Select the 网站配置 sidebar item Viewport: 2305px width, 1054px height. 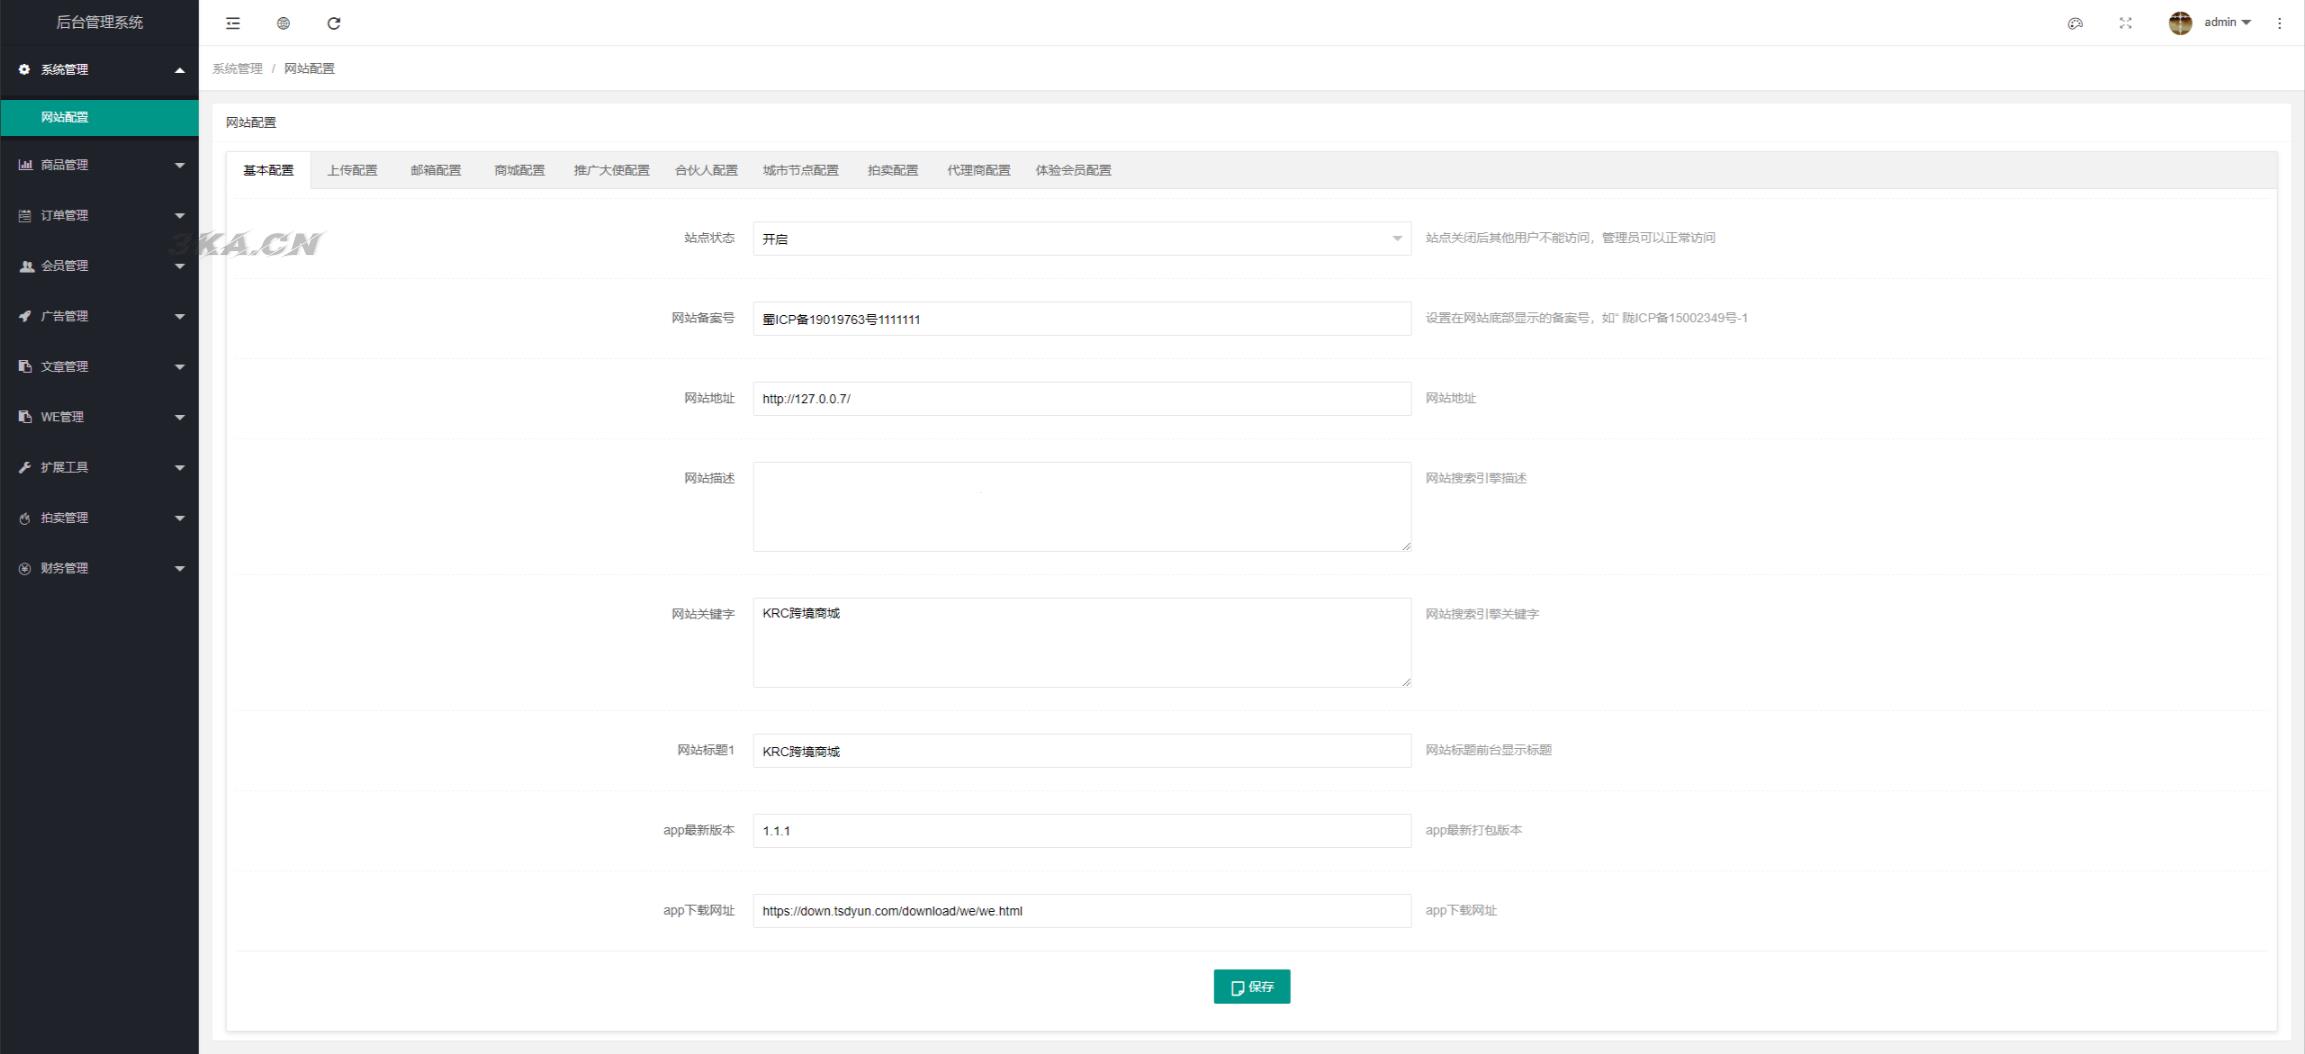pos(99,117)
